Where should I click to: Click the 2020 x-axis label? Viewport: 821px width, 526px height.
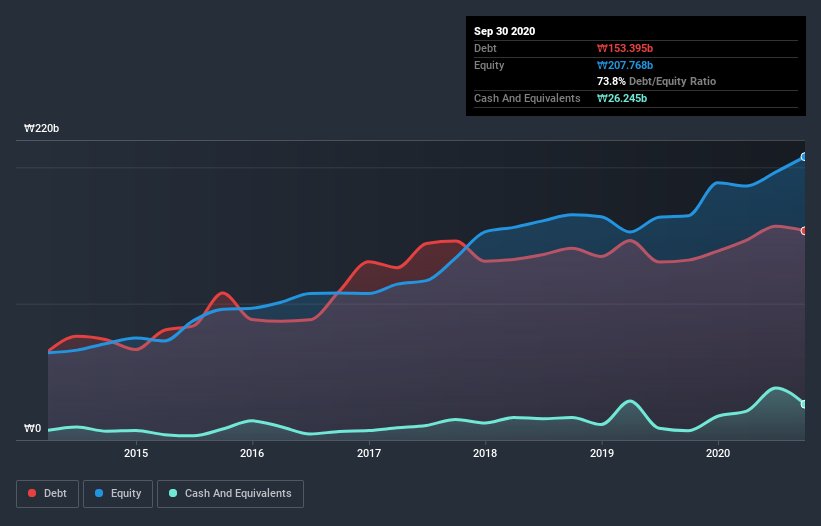(718, 453)
